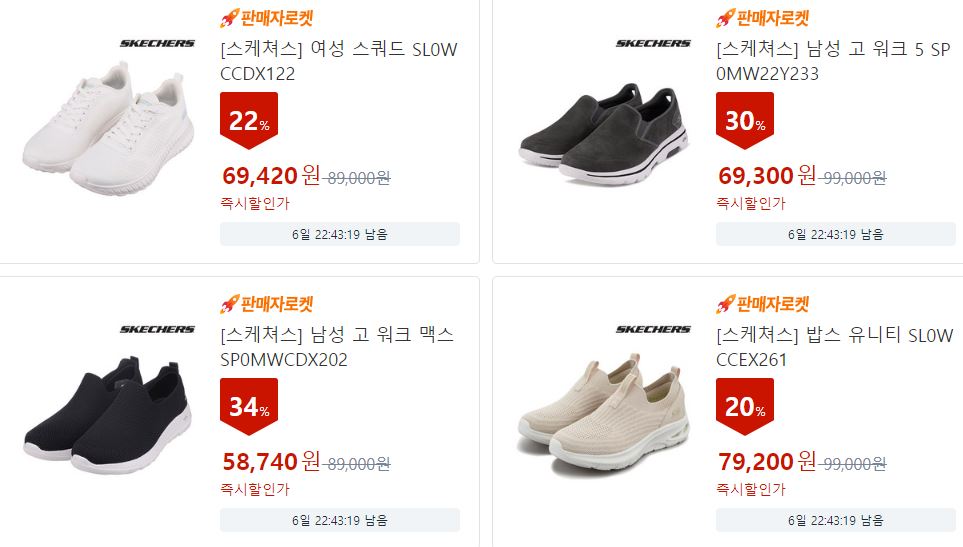Click the 58,740원 sale price
This screenshot has height=547, width=963.
(x=271, y=462)
